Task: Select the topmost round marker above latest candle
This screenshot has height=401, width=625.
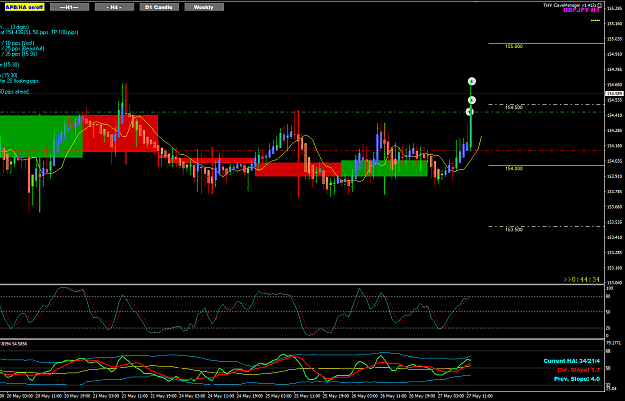Action: point(472,81)
